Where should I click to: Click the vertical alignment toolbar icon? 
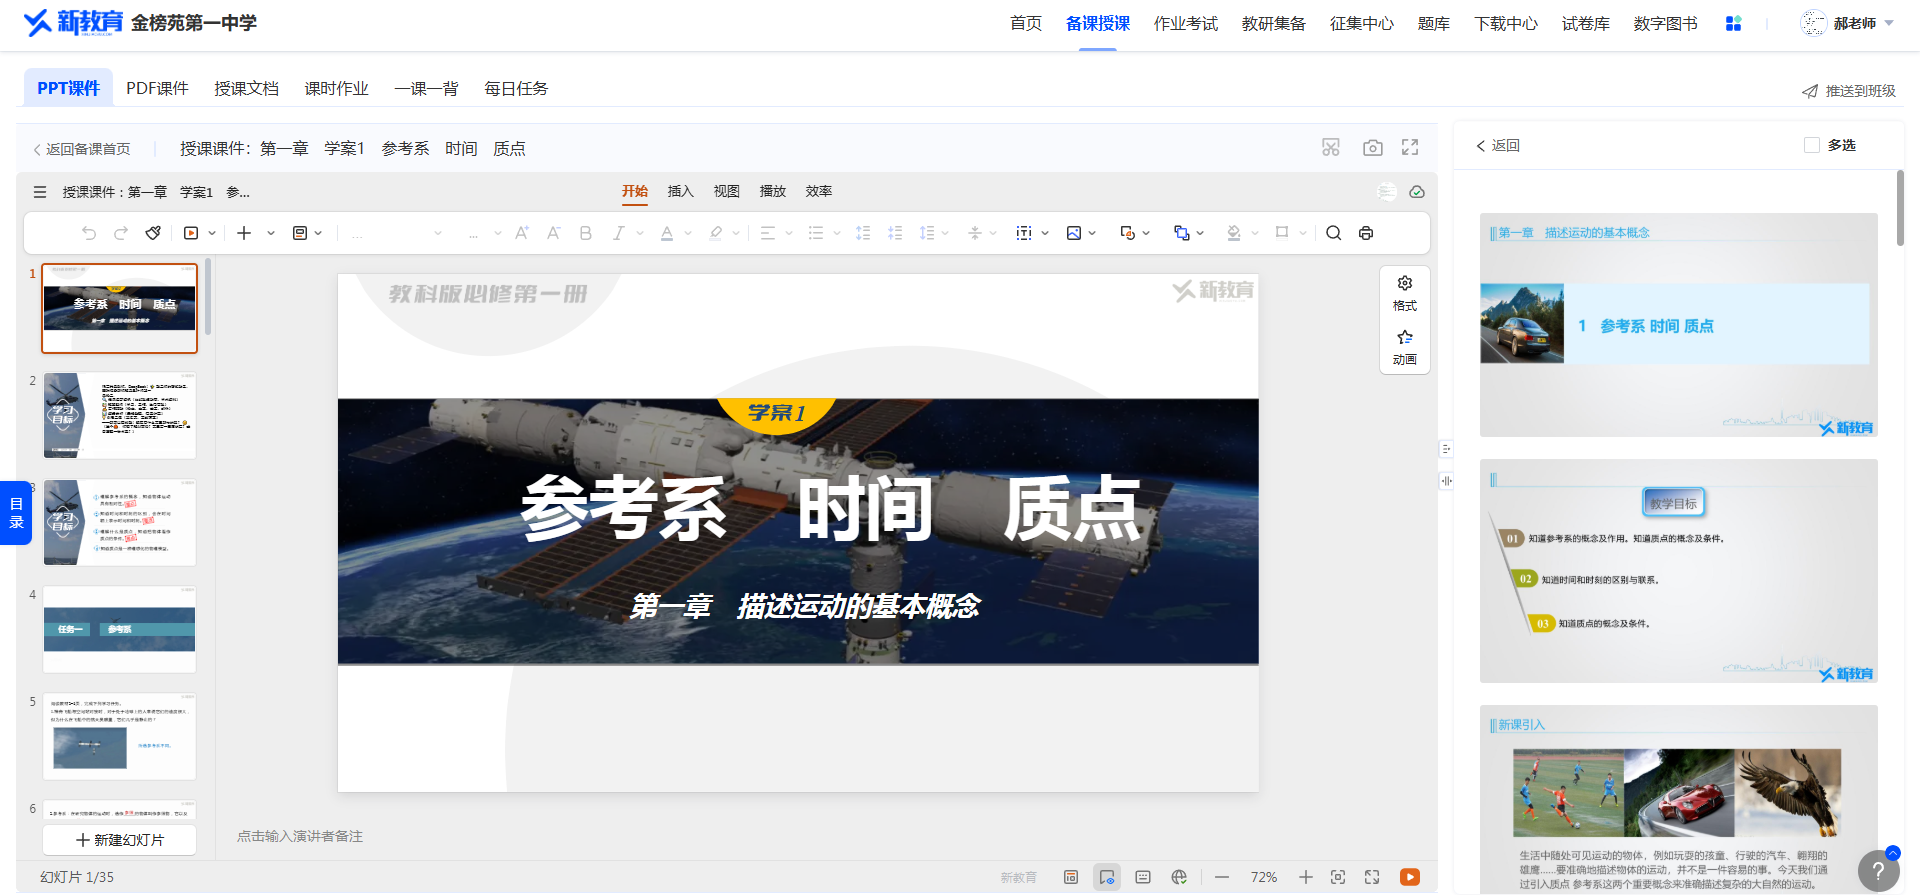[975, 233]
